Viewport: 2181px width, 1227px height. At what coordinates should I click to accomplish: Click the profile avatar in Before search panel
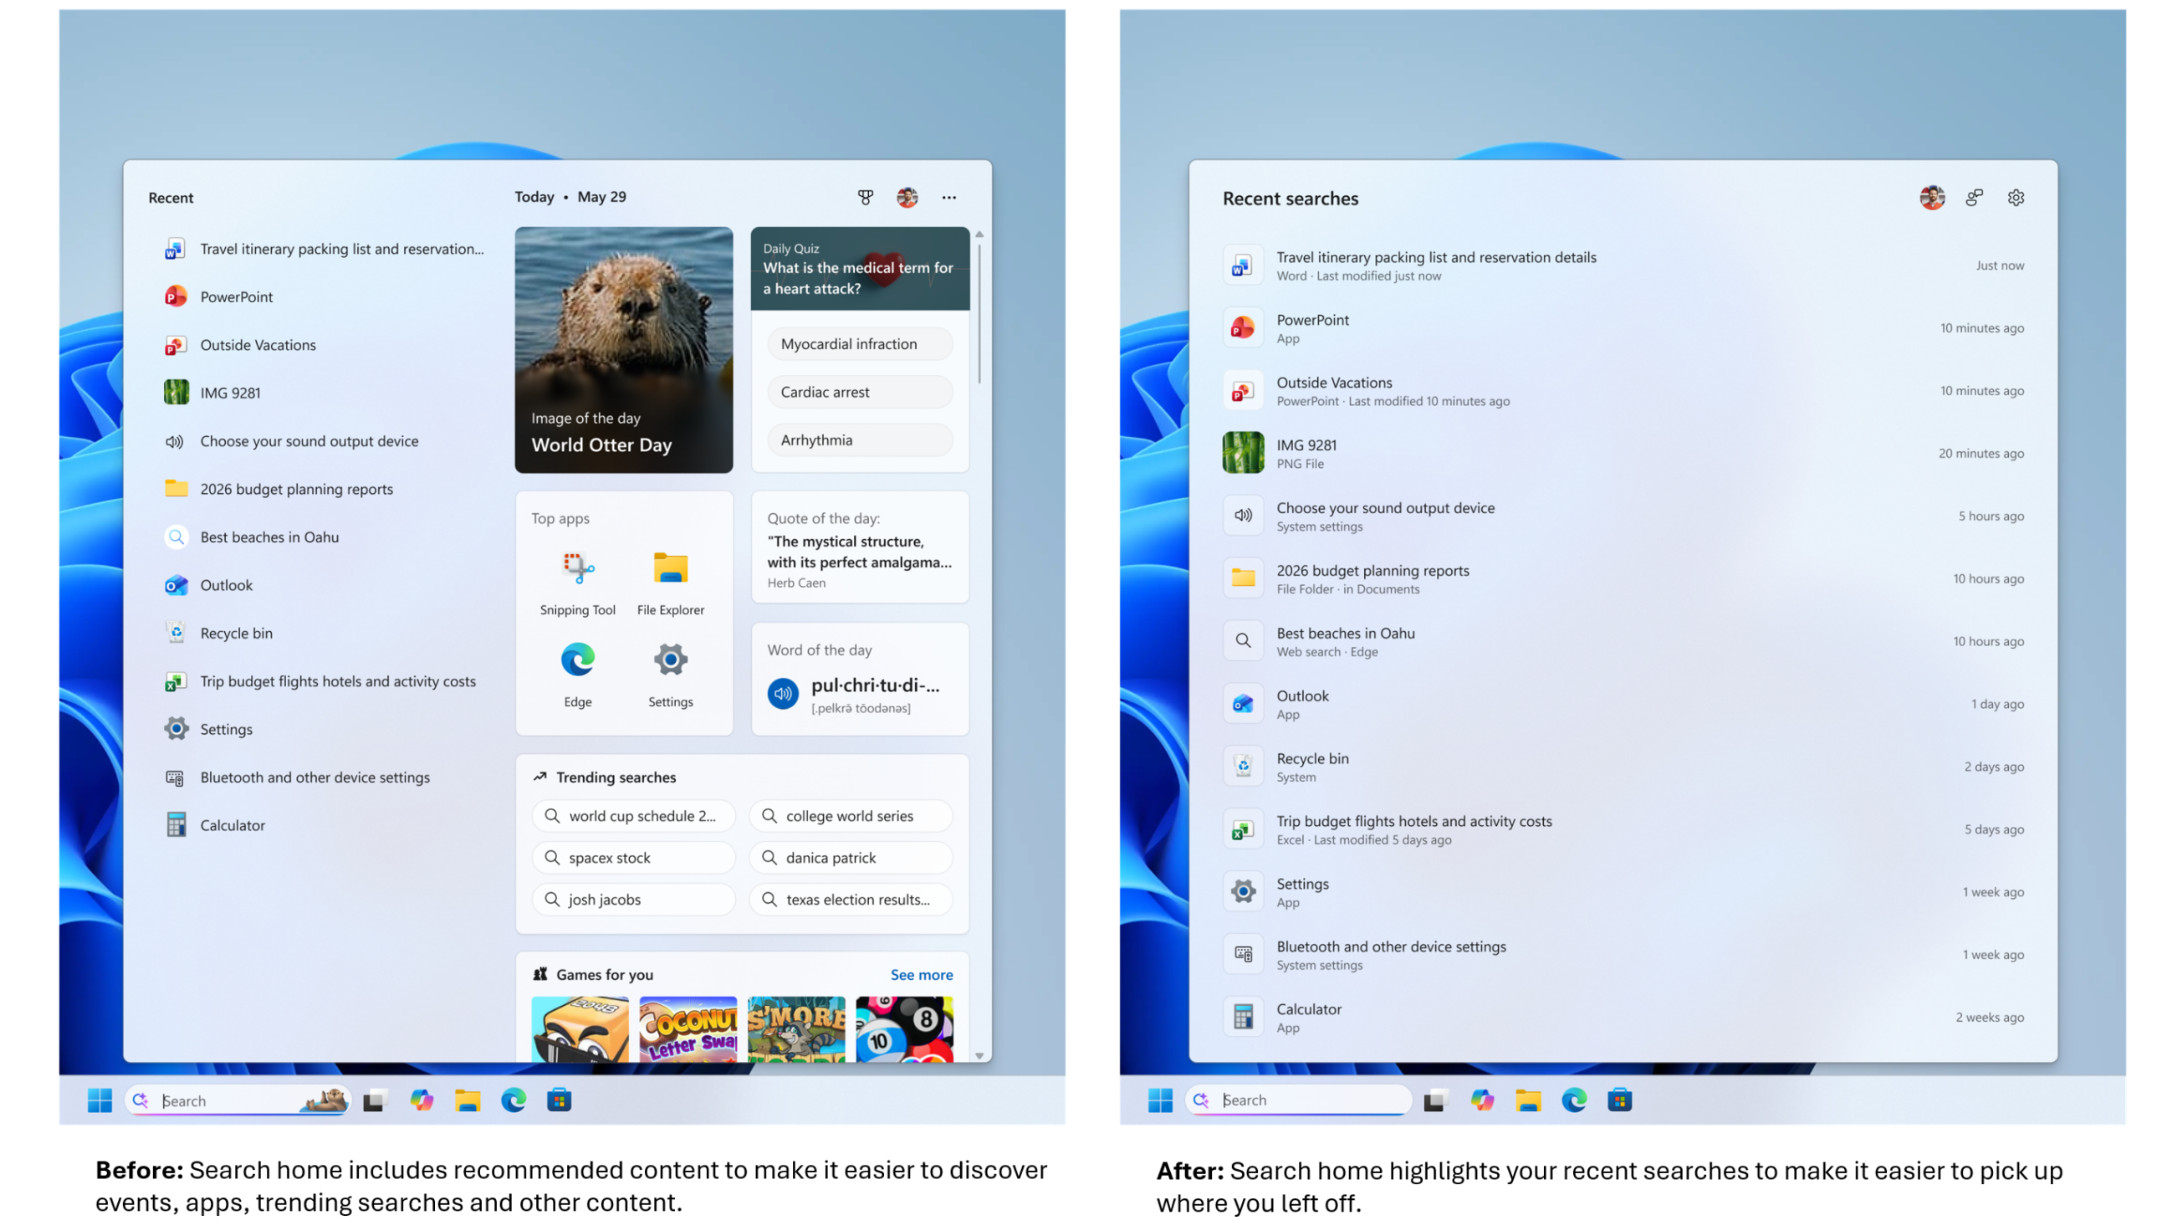[x=907, y=197]
